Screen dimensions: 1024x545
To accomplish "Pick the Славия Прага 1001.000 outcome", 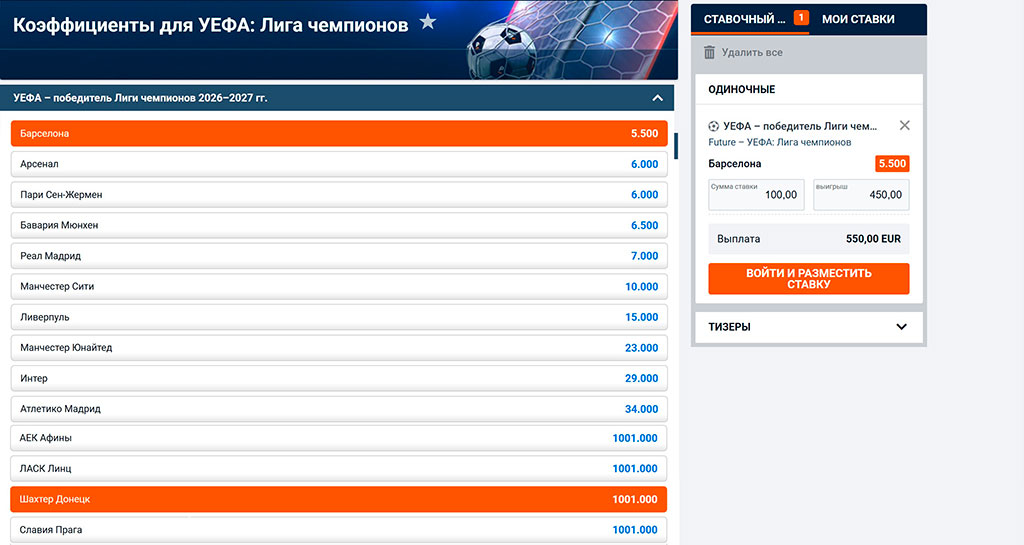I will 339,530.
